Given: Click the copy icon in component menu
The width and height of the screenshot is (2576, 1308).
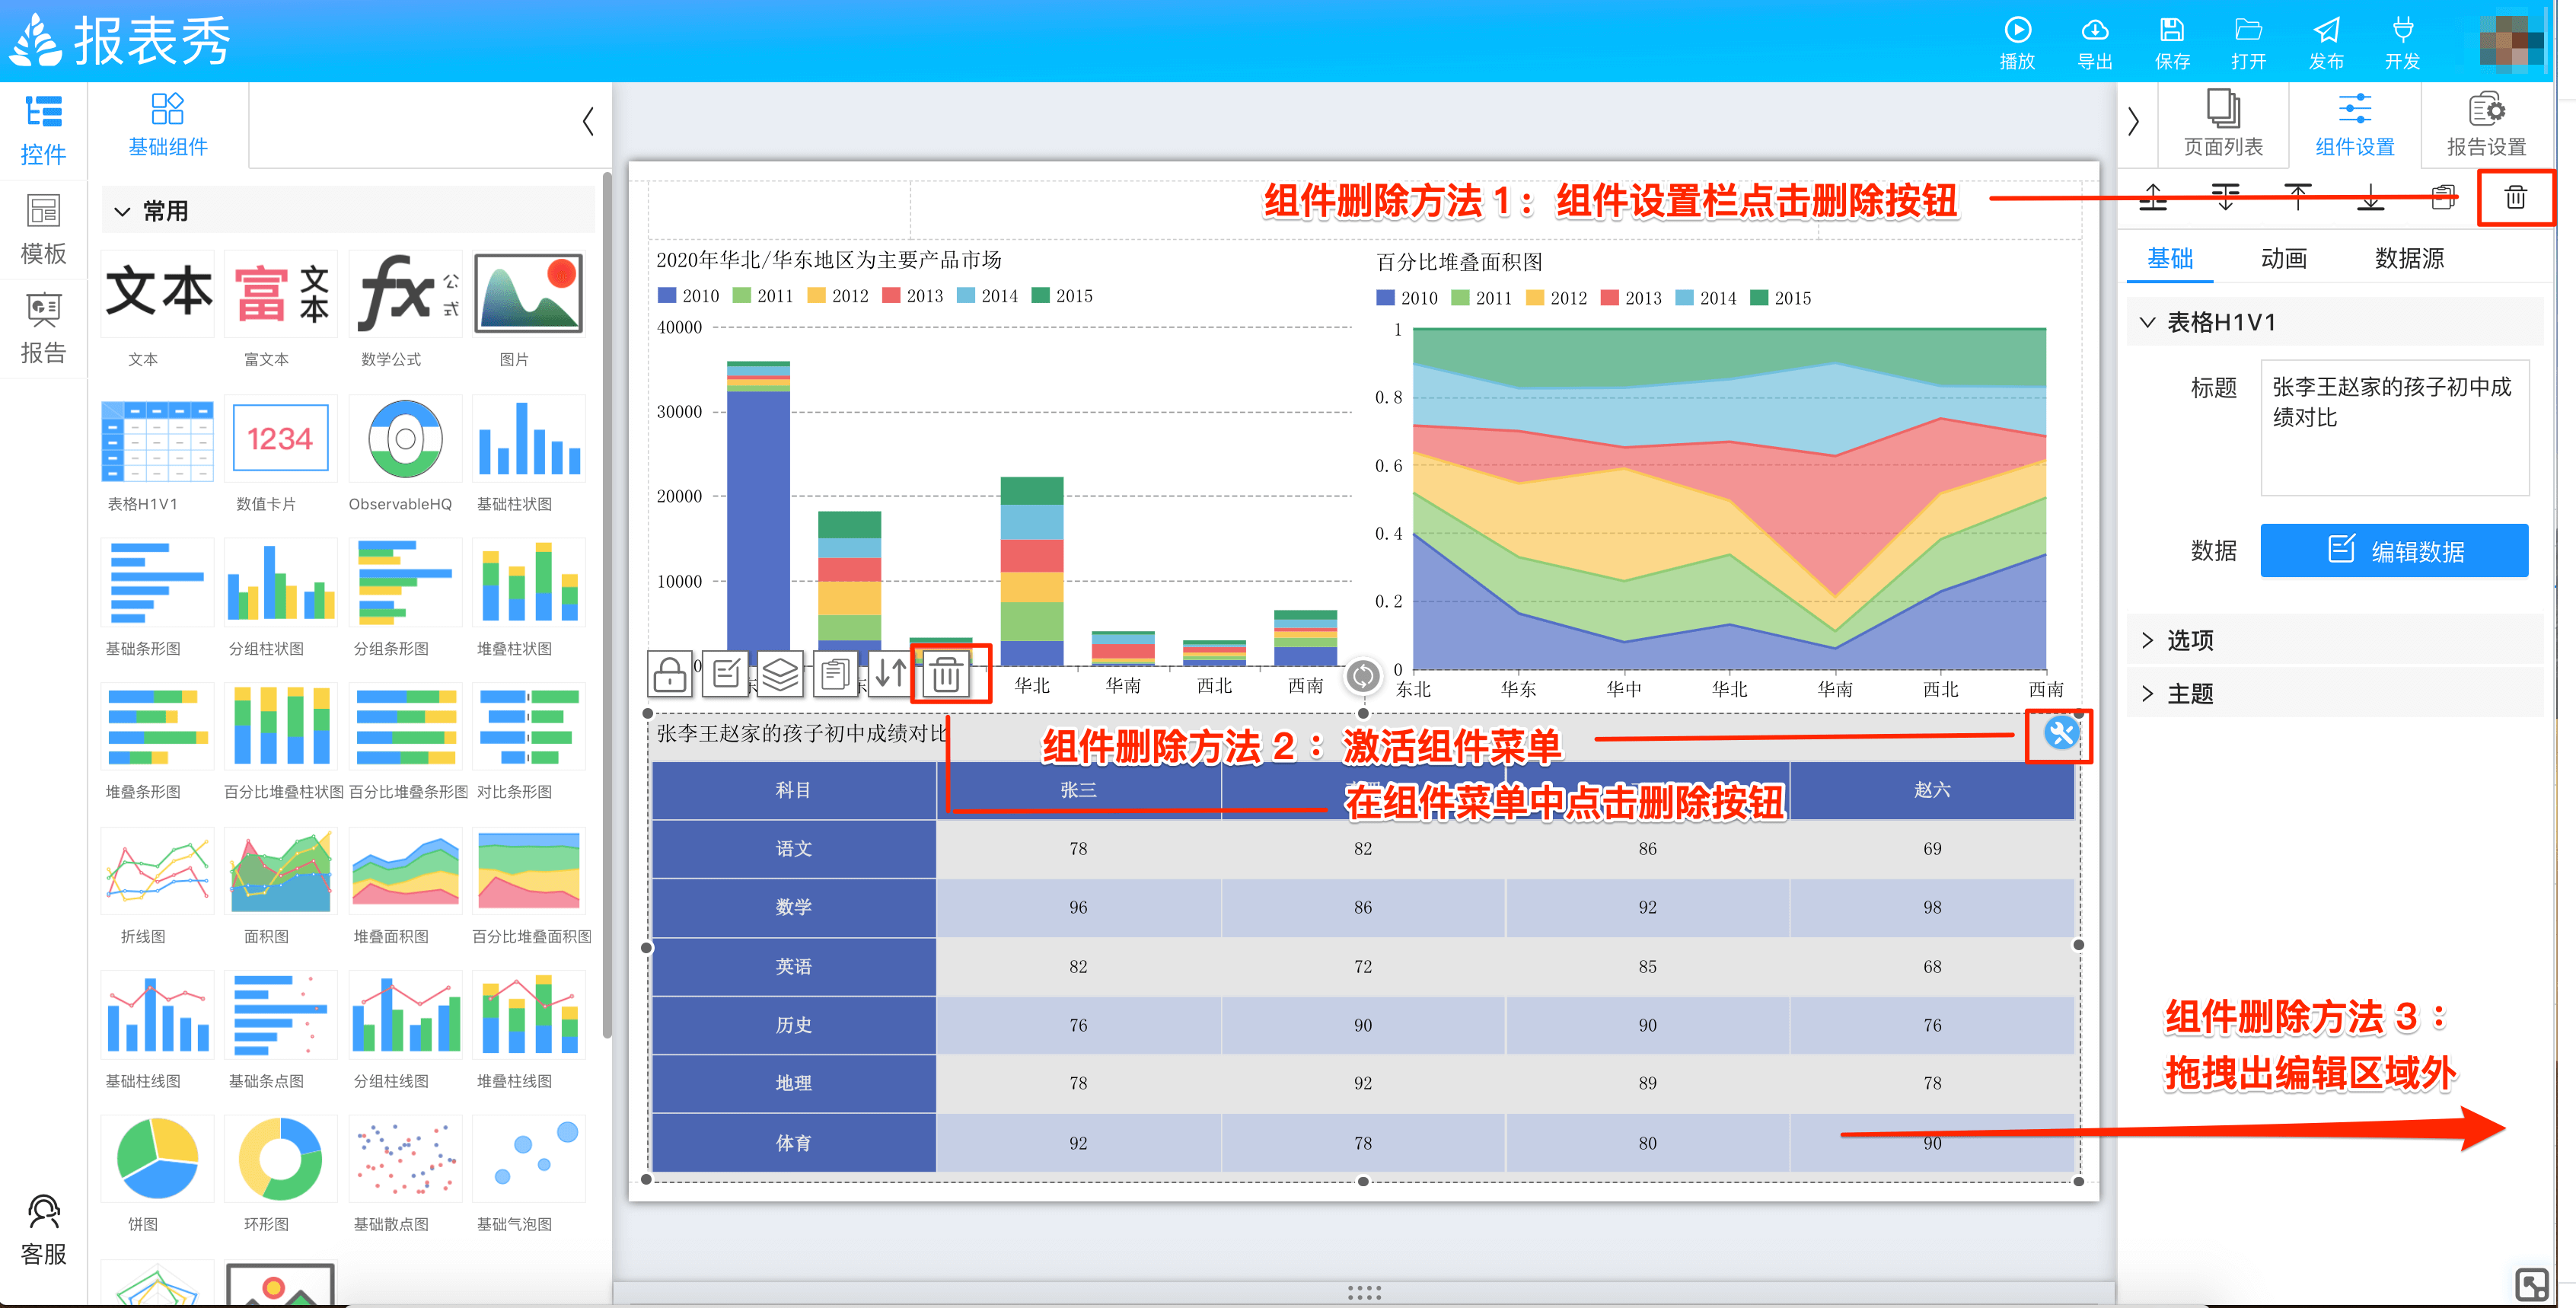Looking at the screenshot, I should [835, 674].
